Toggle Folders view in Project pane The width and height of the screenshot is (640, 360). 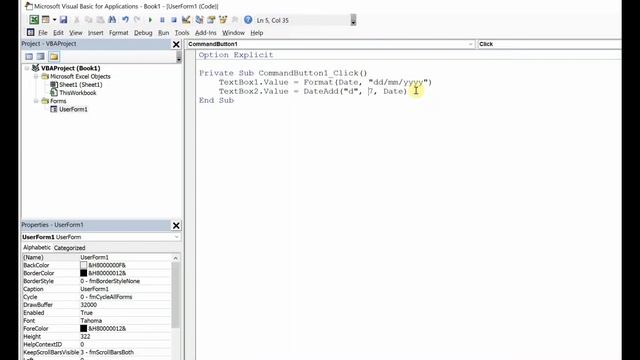(54, 56)
